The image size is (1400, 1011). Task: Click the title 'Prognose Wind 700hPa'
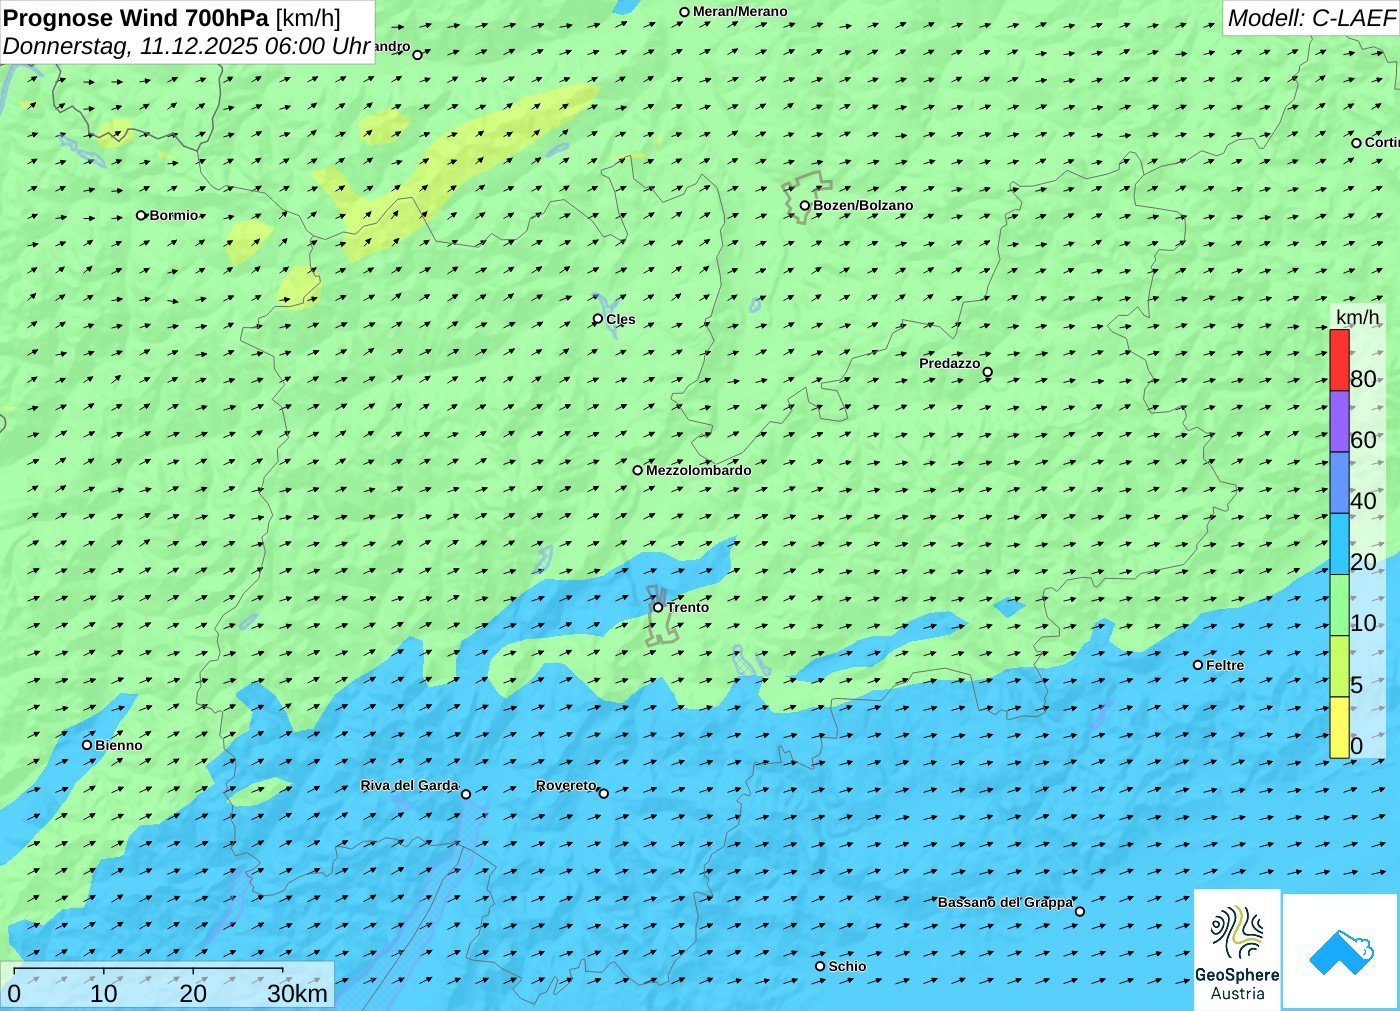point(136,18)
